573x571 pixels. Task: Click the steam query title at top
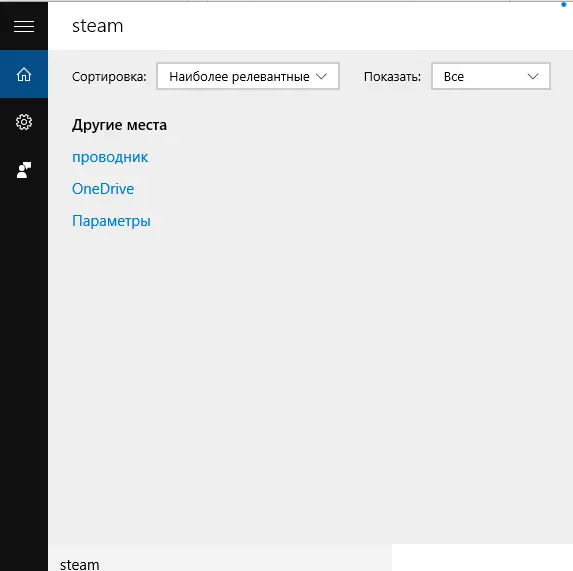coord(98,26)
